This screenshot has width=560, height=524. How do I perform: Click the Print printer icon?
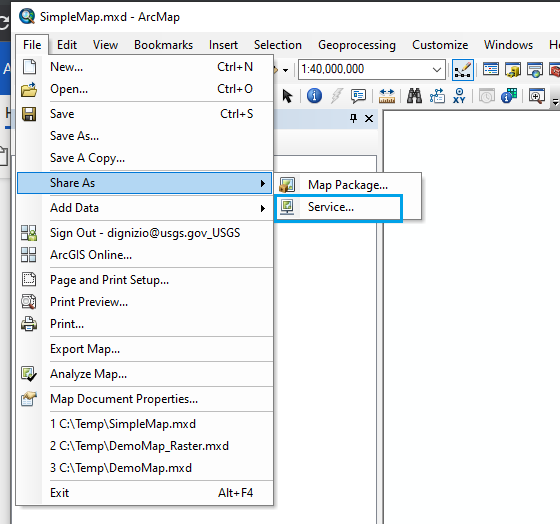click(x=29, y=324)
